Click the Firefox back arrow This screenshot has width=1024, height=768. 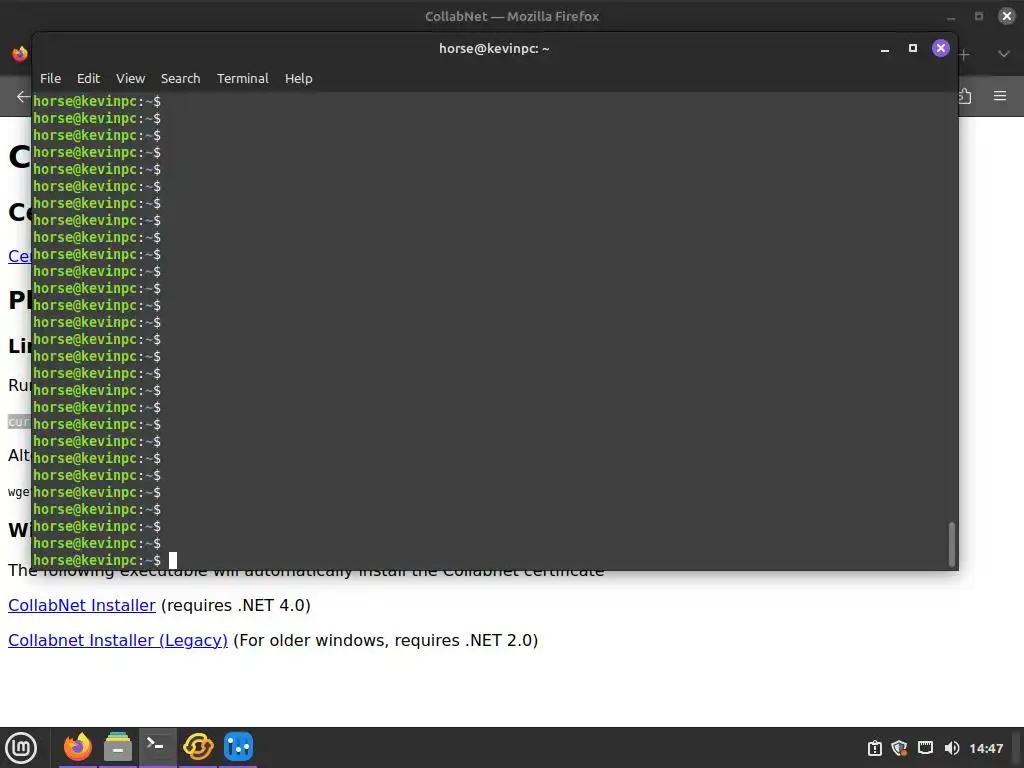click(24, 97)
